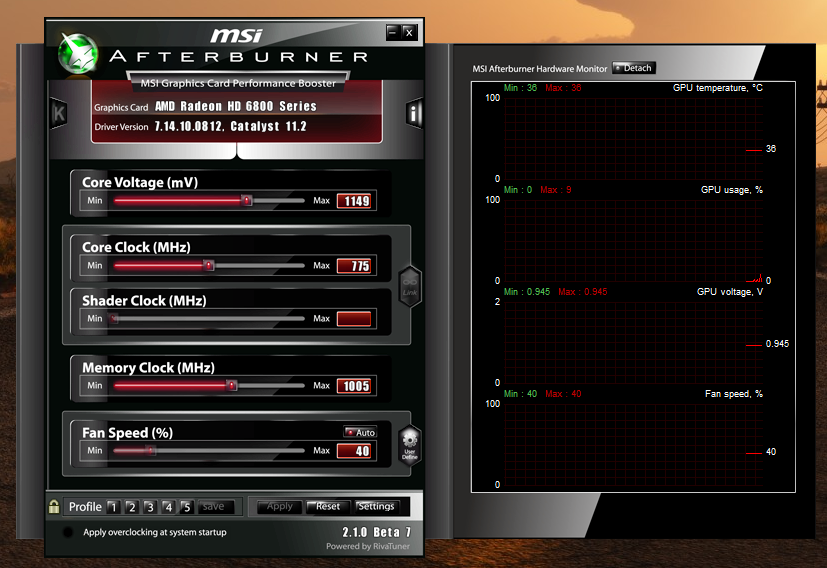Click the User Define fan gear icon
The width and height of the screenshot is (827, 568).
(410, 445)
